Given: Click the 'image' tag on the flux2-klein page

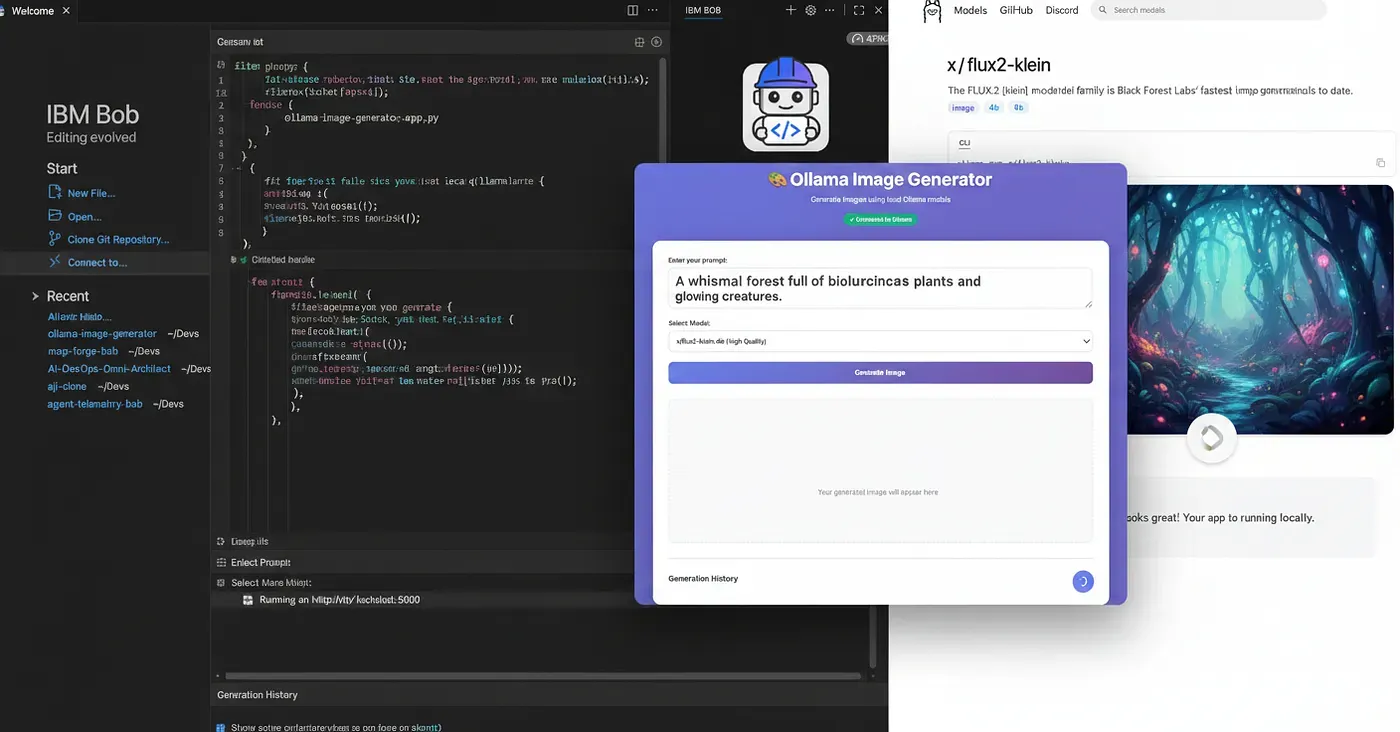Looking at the screenshot, I should [963, 108].
